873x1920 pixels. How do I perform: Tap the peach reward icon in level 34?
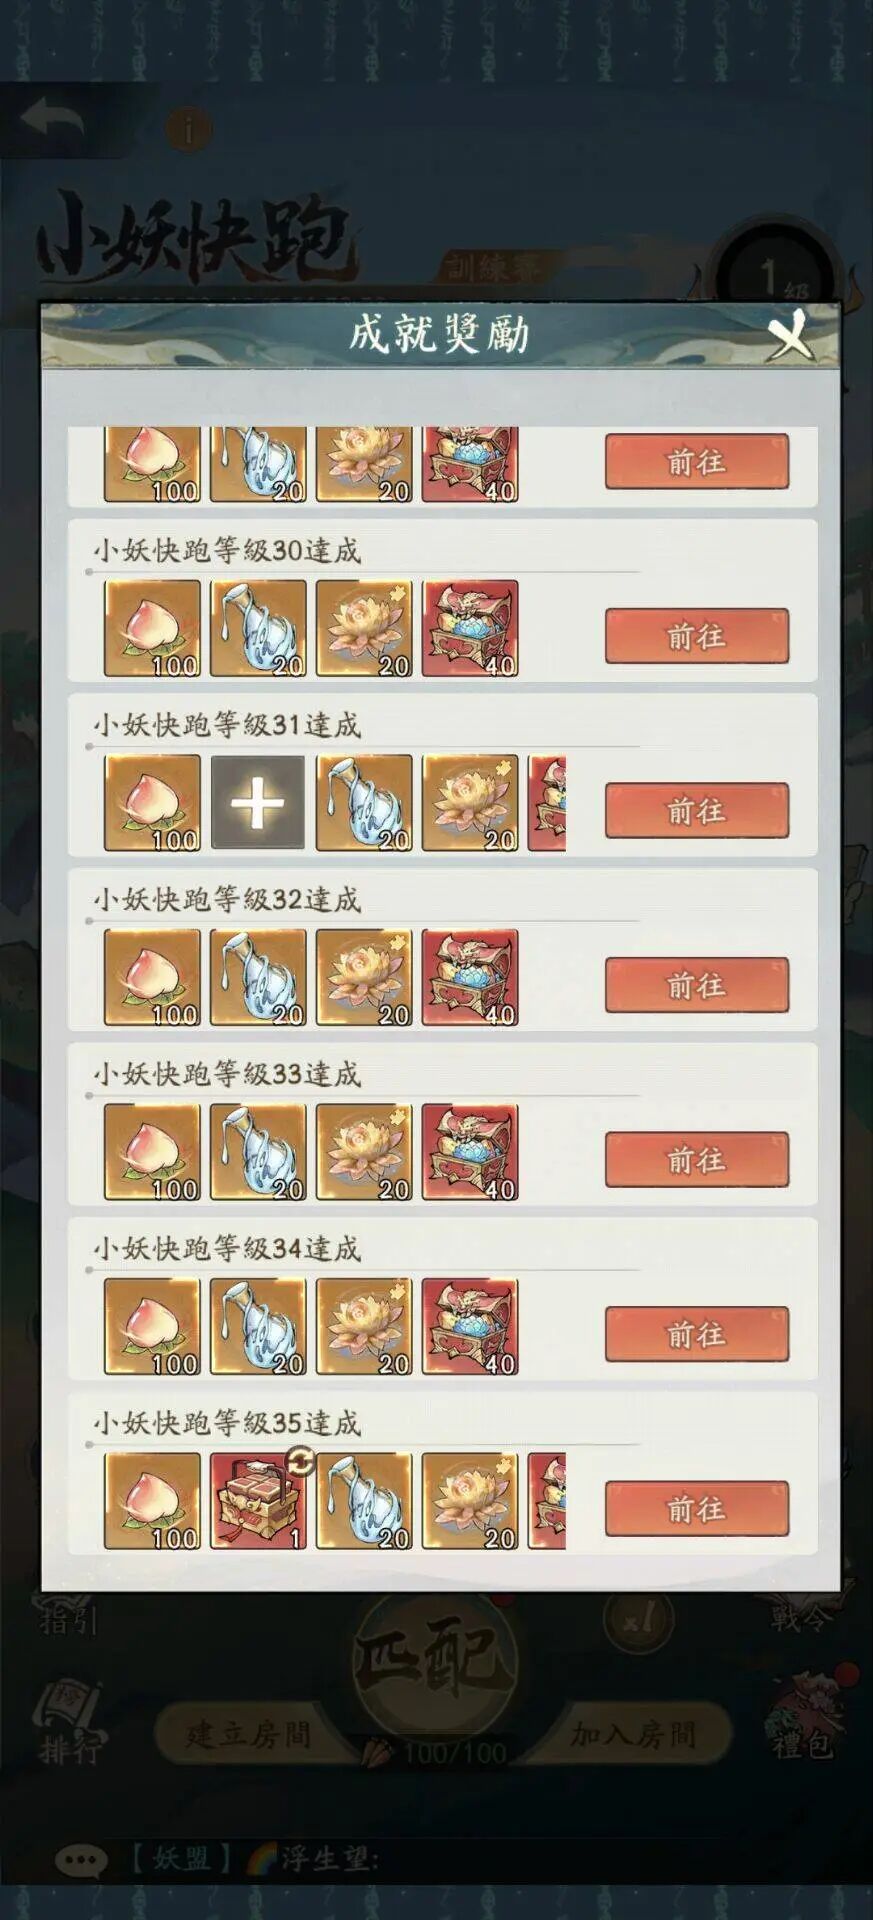(152, 1327)
